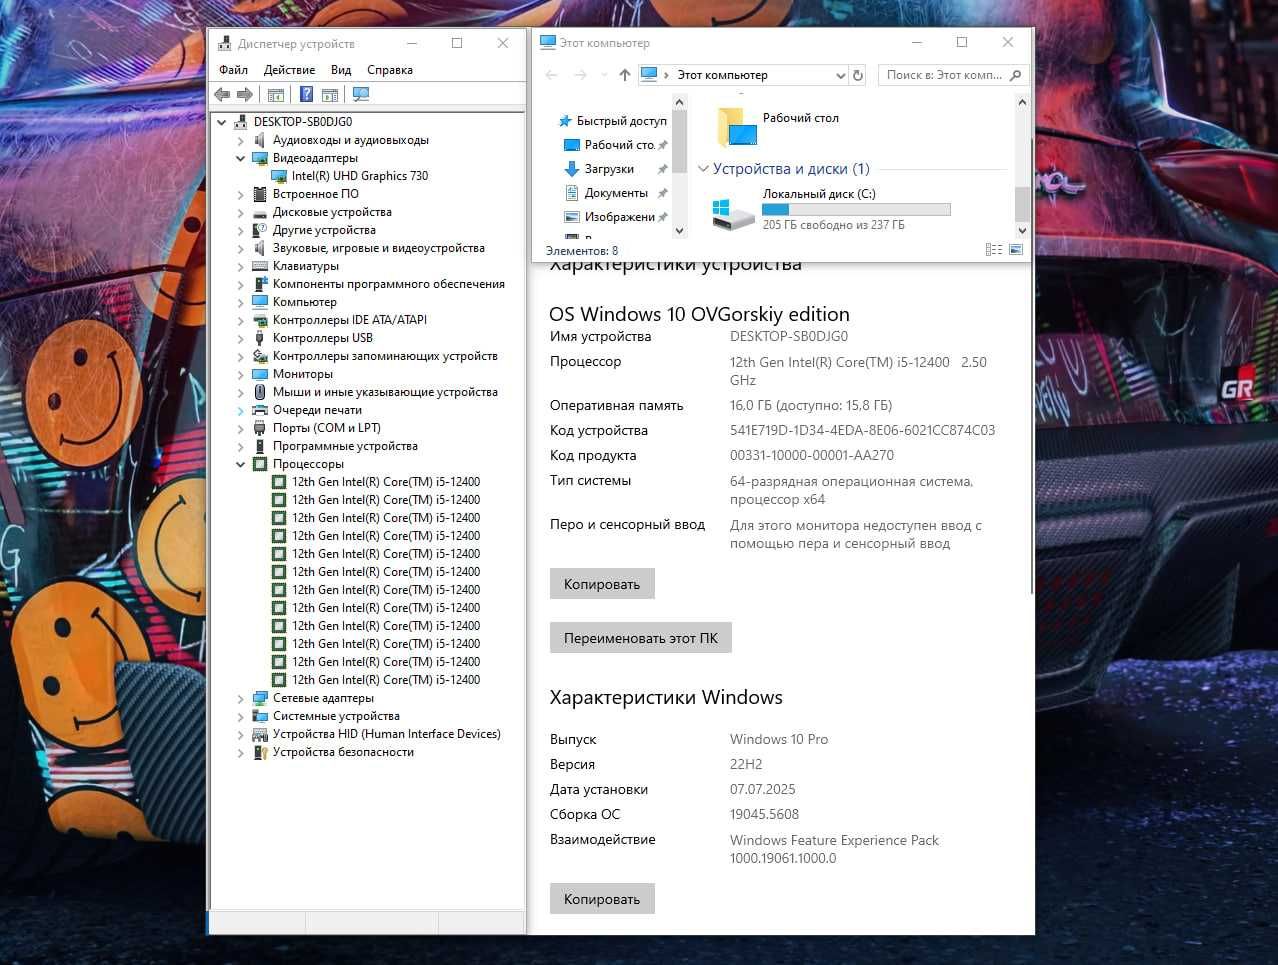Click the Аудиовходы и аудиовыходы speaker icon

[260, 140]
